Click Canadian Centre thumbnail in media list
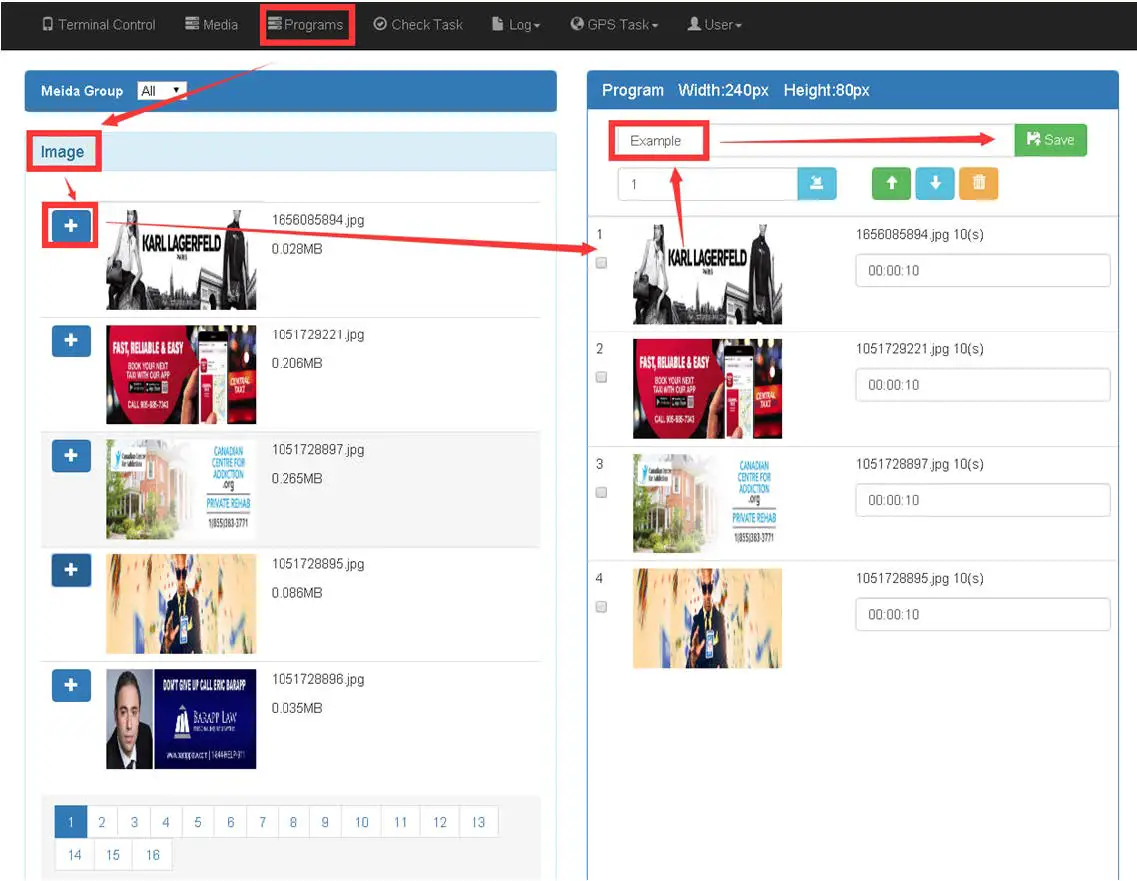This screenshot has width=1137, height=881. coord(181,489)
